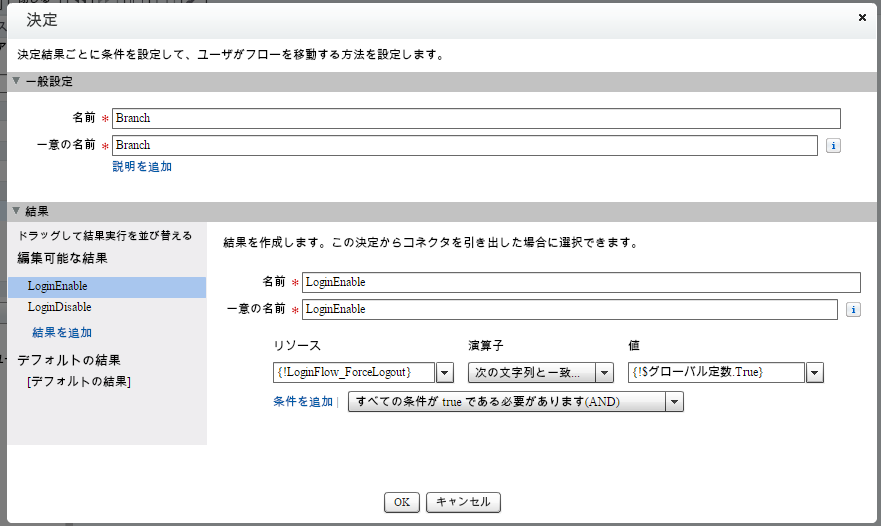This screenshot has width=881, height=526.
Task: Open the 値 value dropdown arrow
Action: [815, 373]
